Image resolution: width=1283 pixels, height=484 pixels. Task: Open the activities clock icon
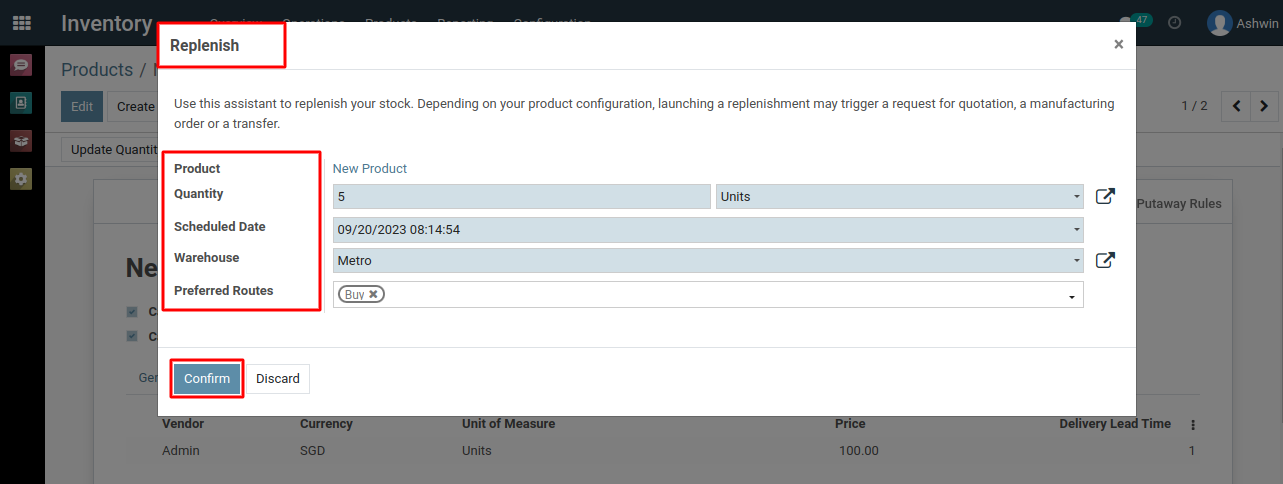coord(1175,22)
